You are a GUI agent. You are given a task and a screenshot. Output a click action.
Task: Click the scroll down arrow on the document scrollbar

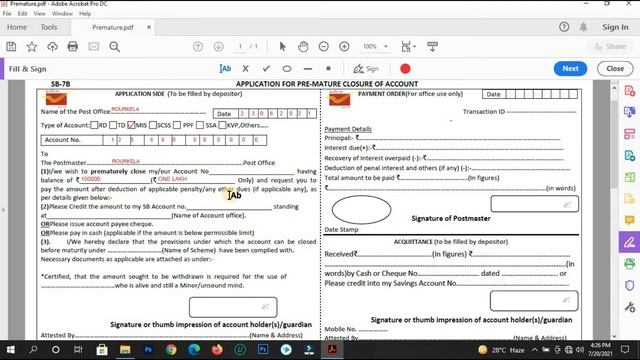(614, 336)
